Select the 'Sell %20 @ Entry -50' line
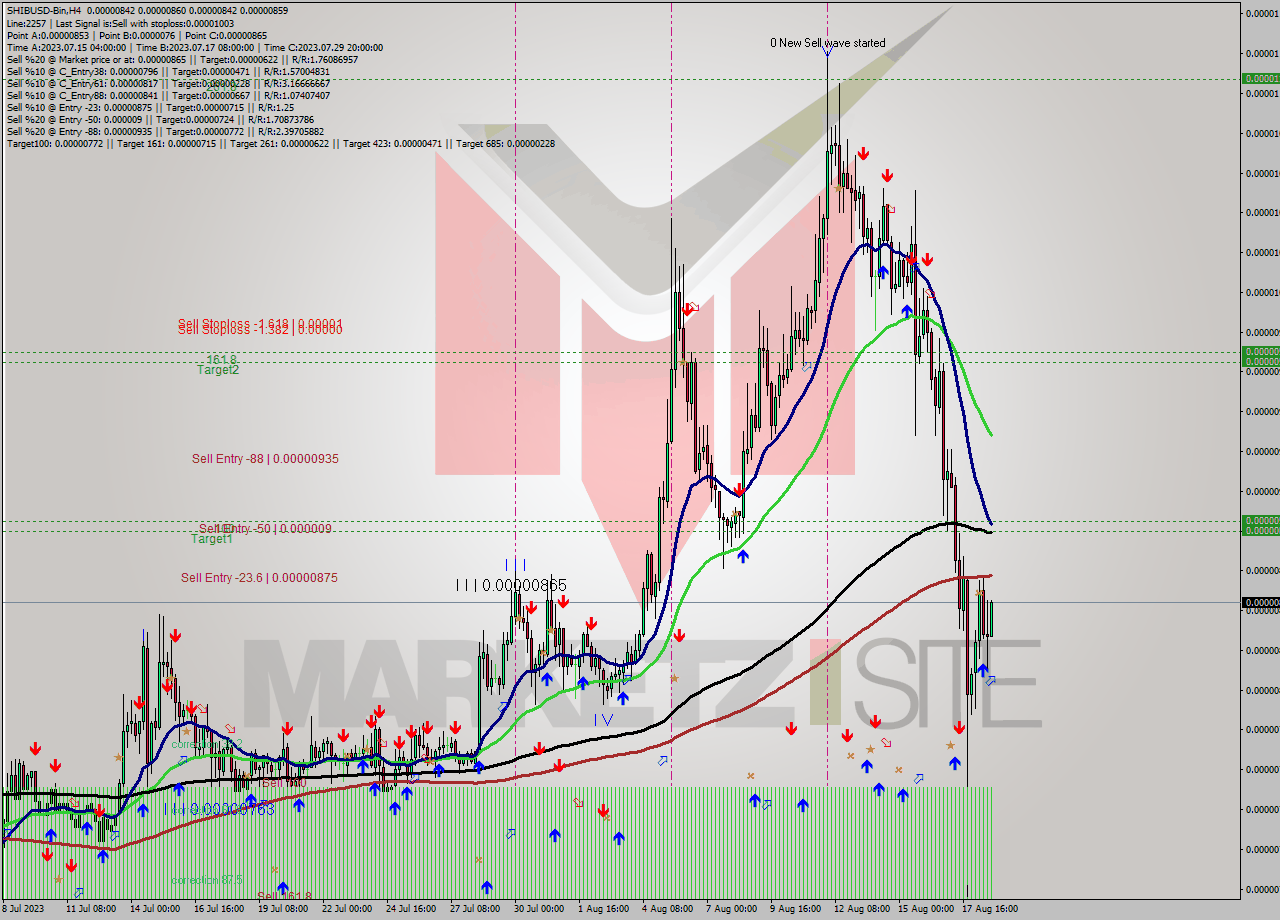1280x920 pixels. click(163, 119)
